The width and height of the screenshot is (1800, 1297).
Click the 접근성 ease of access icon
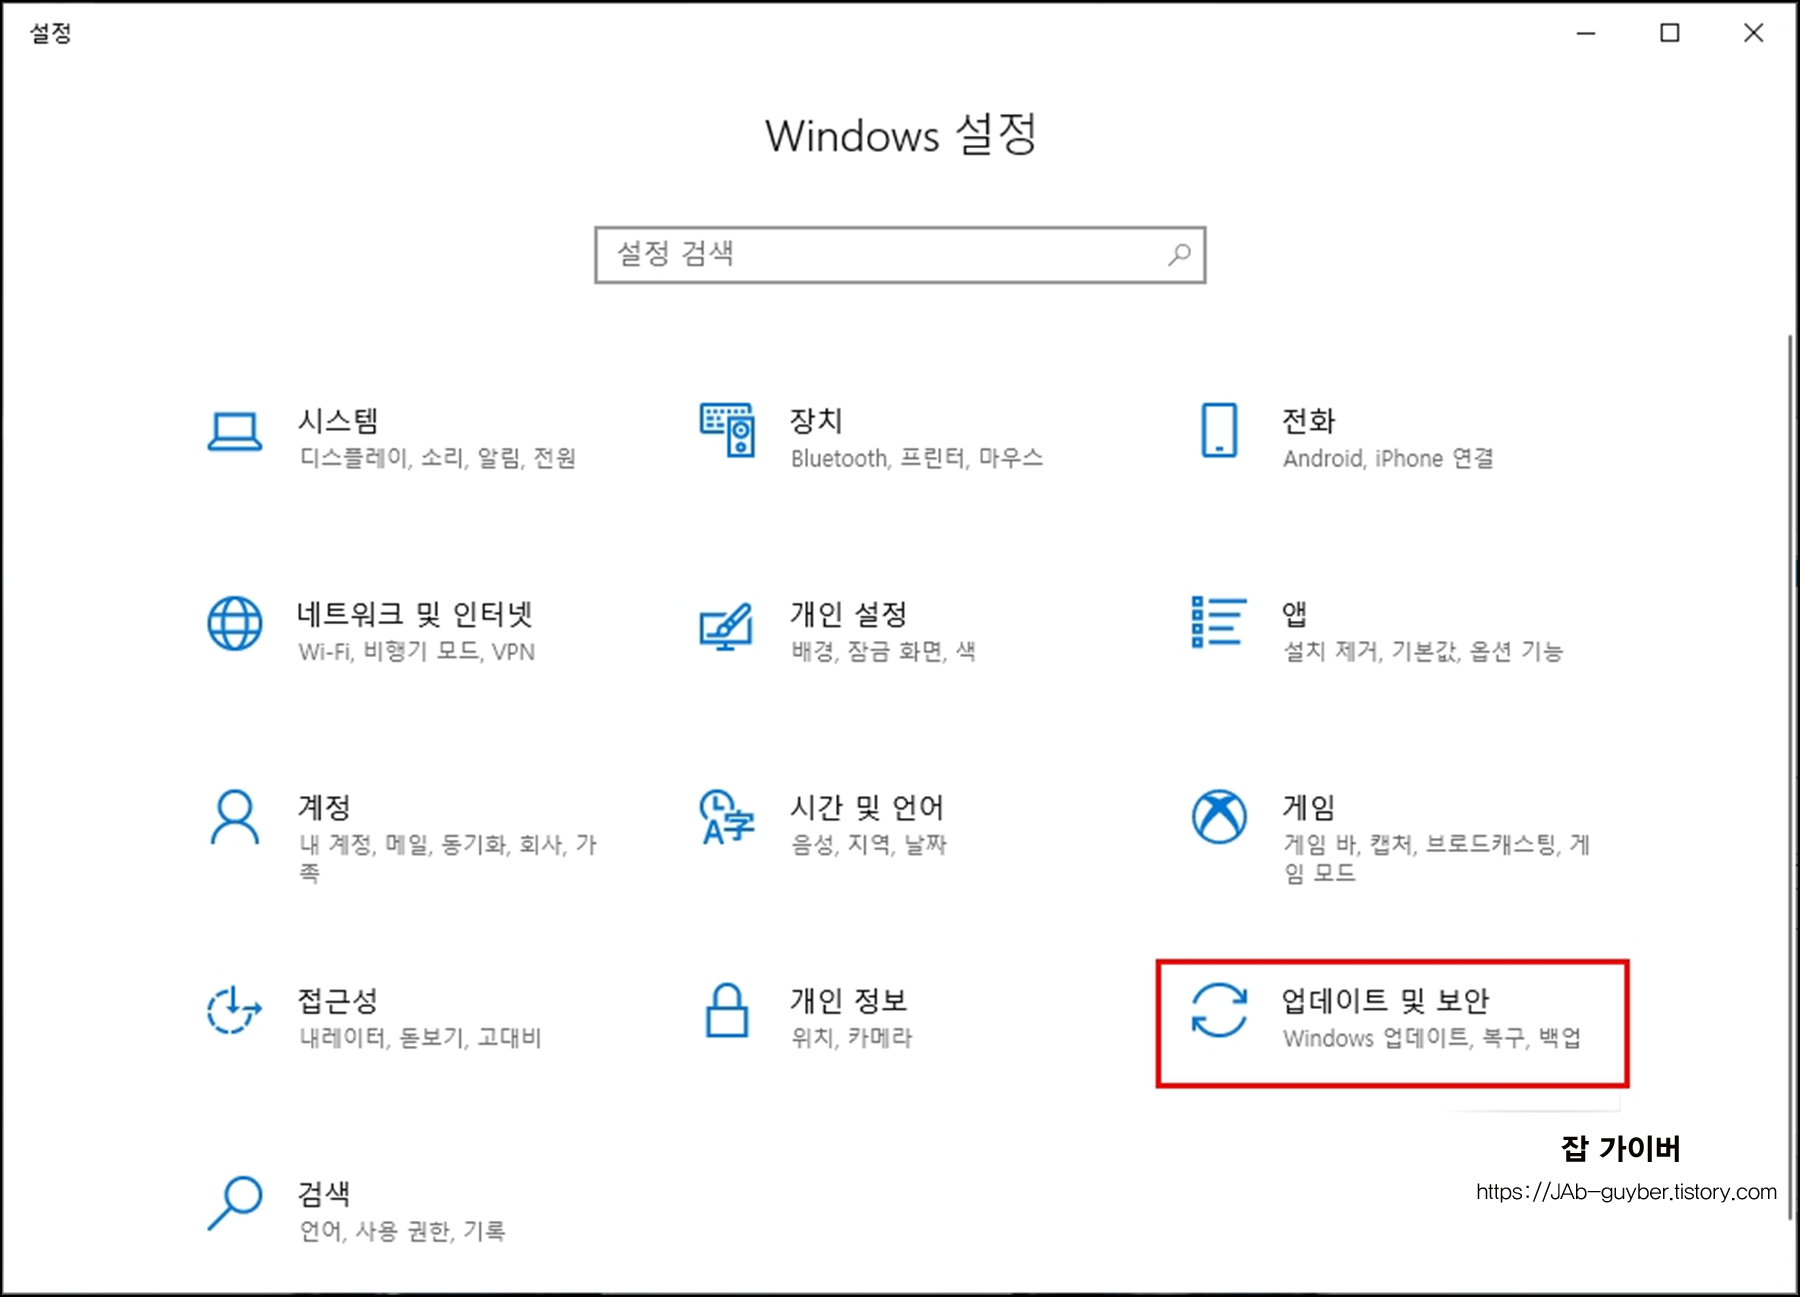[235, 1010]
